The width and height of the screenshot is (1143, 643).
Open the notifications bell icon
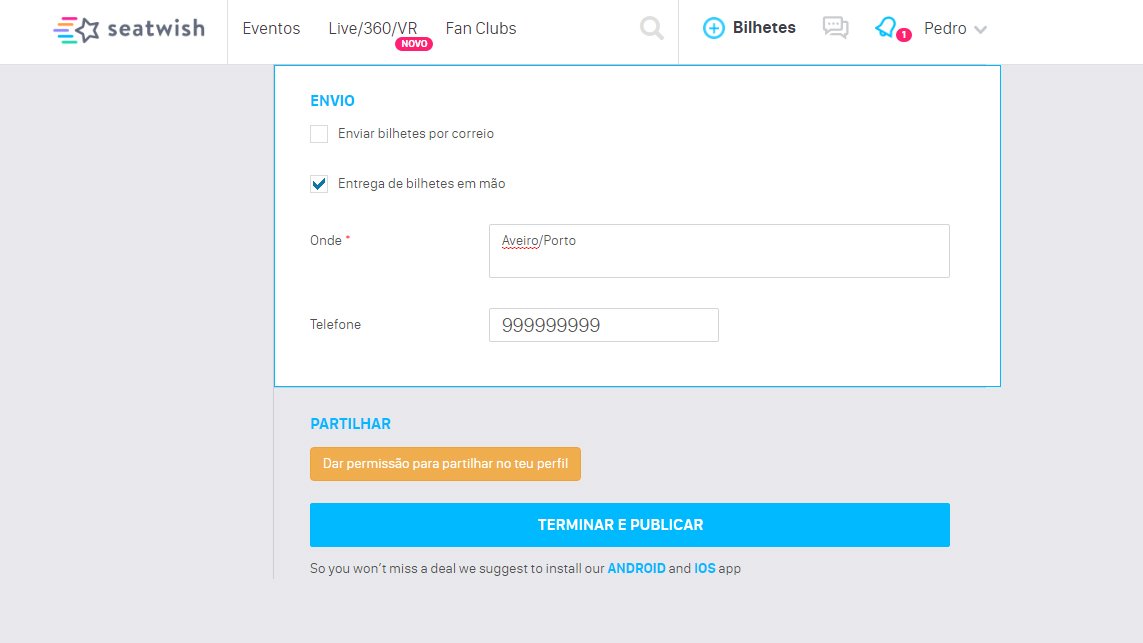click(886, 28)
